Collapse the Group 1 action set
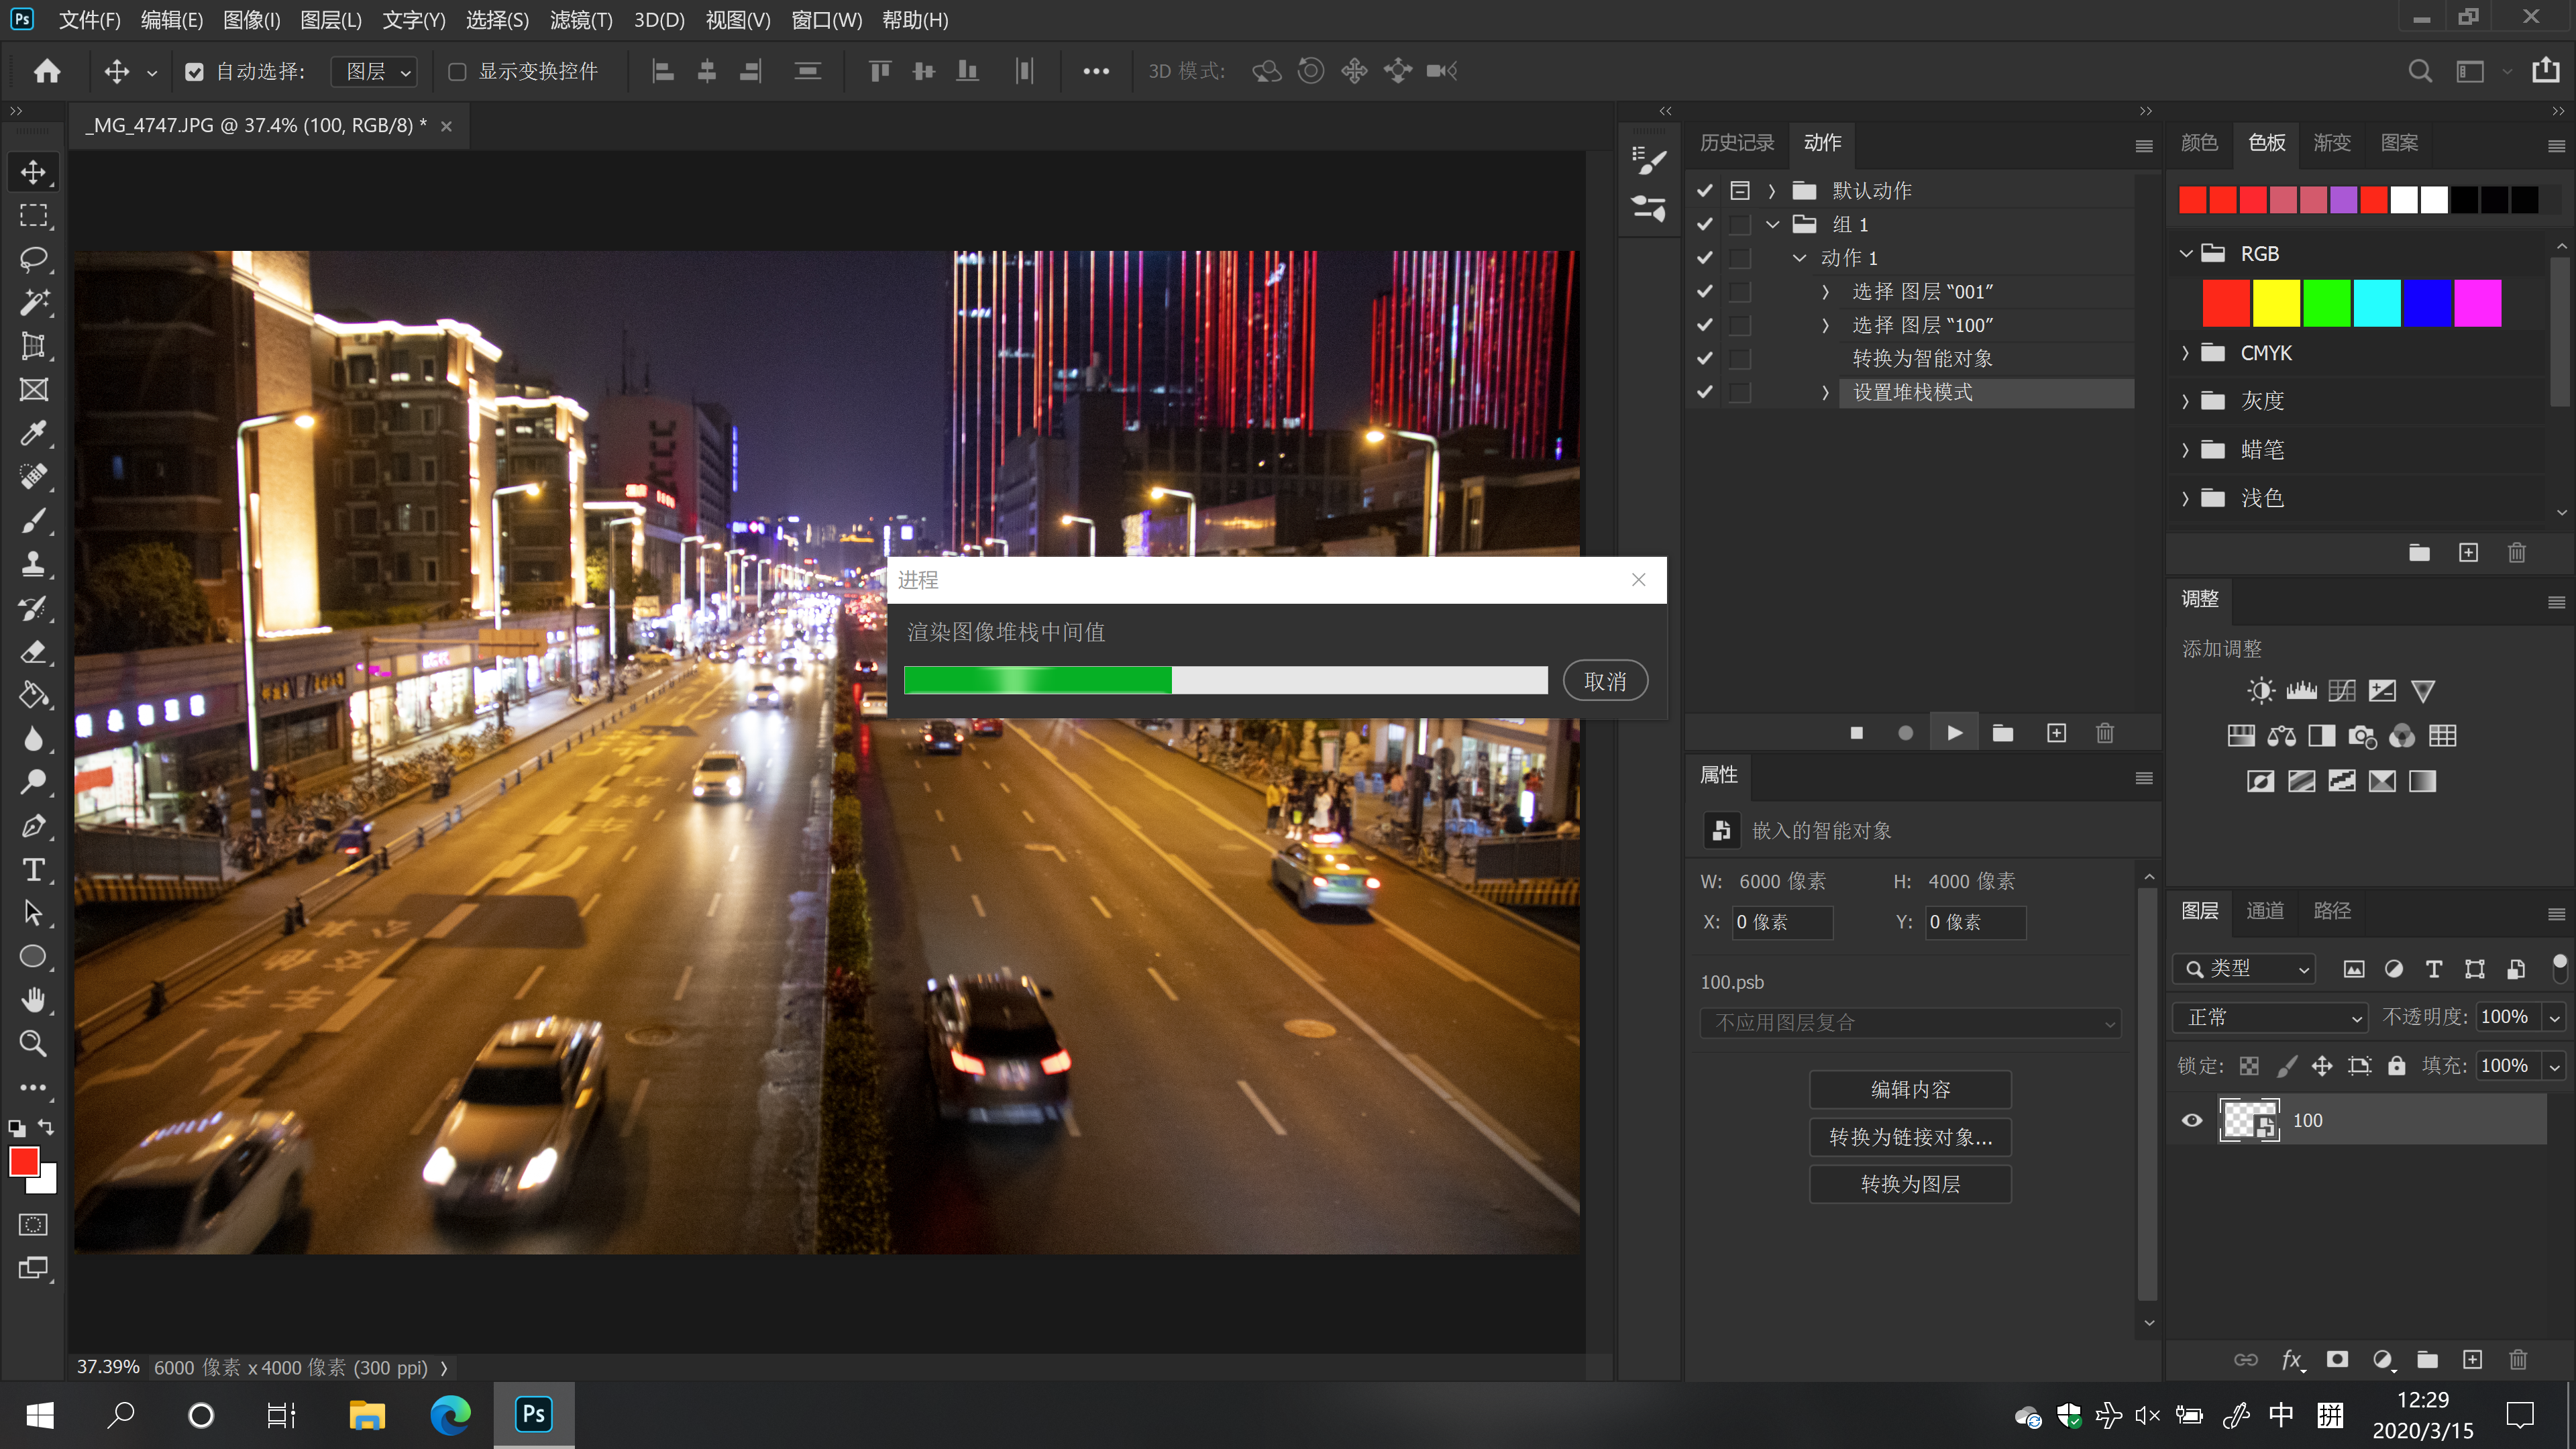Viewport: 2576px width, 1449px height. 1773,224
